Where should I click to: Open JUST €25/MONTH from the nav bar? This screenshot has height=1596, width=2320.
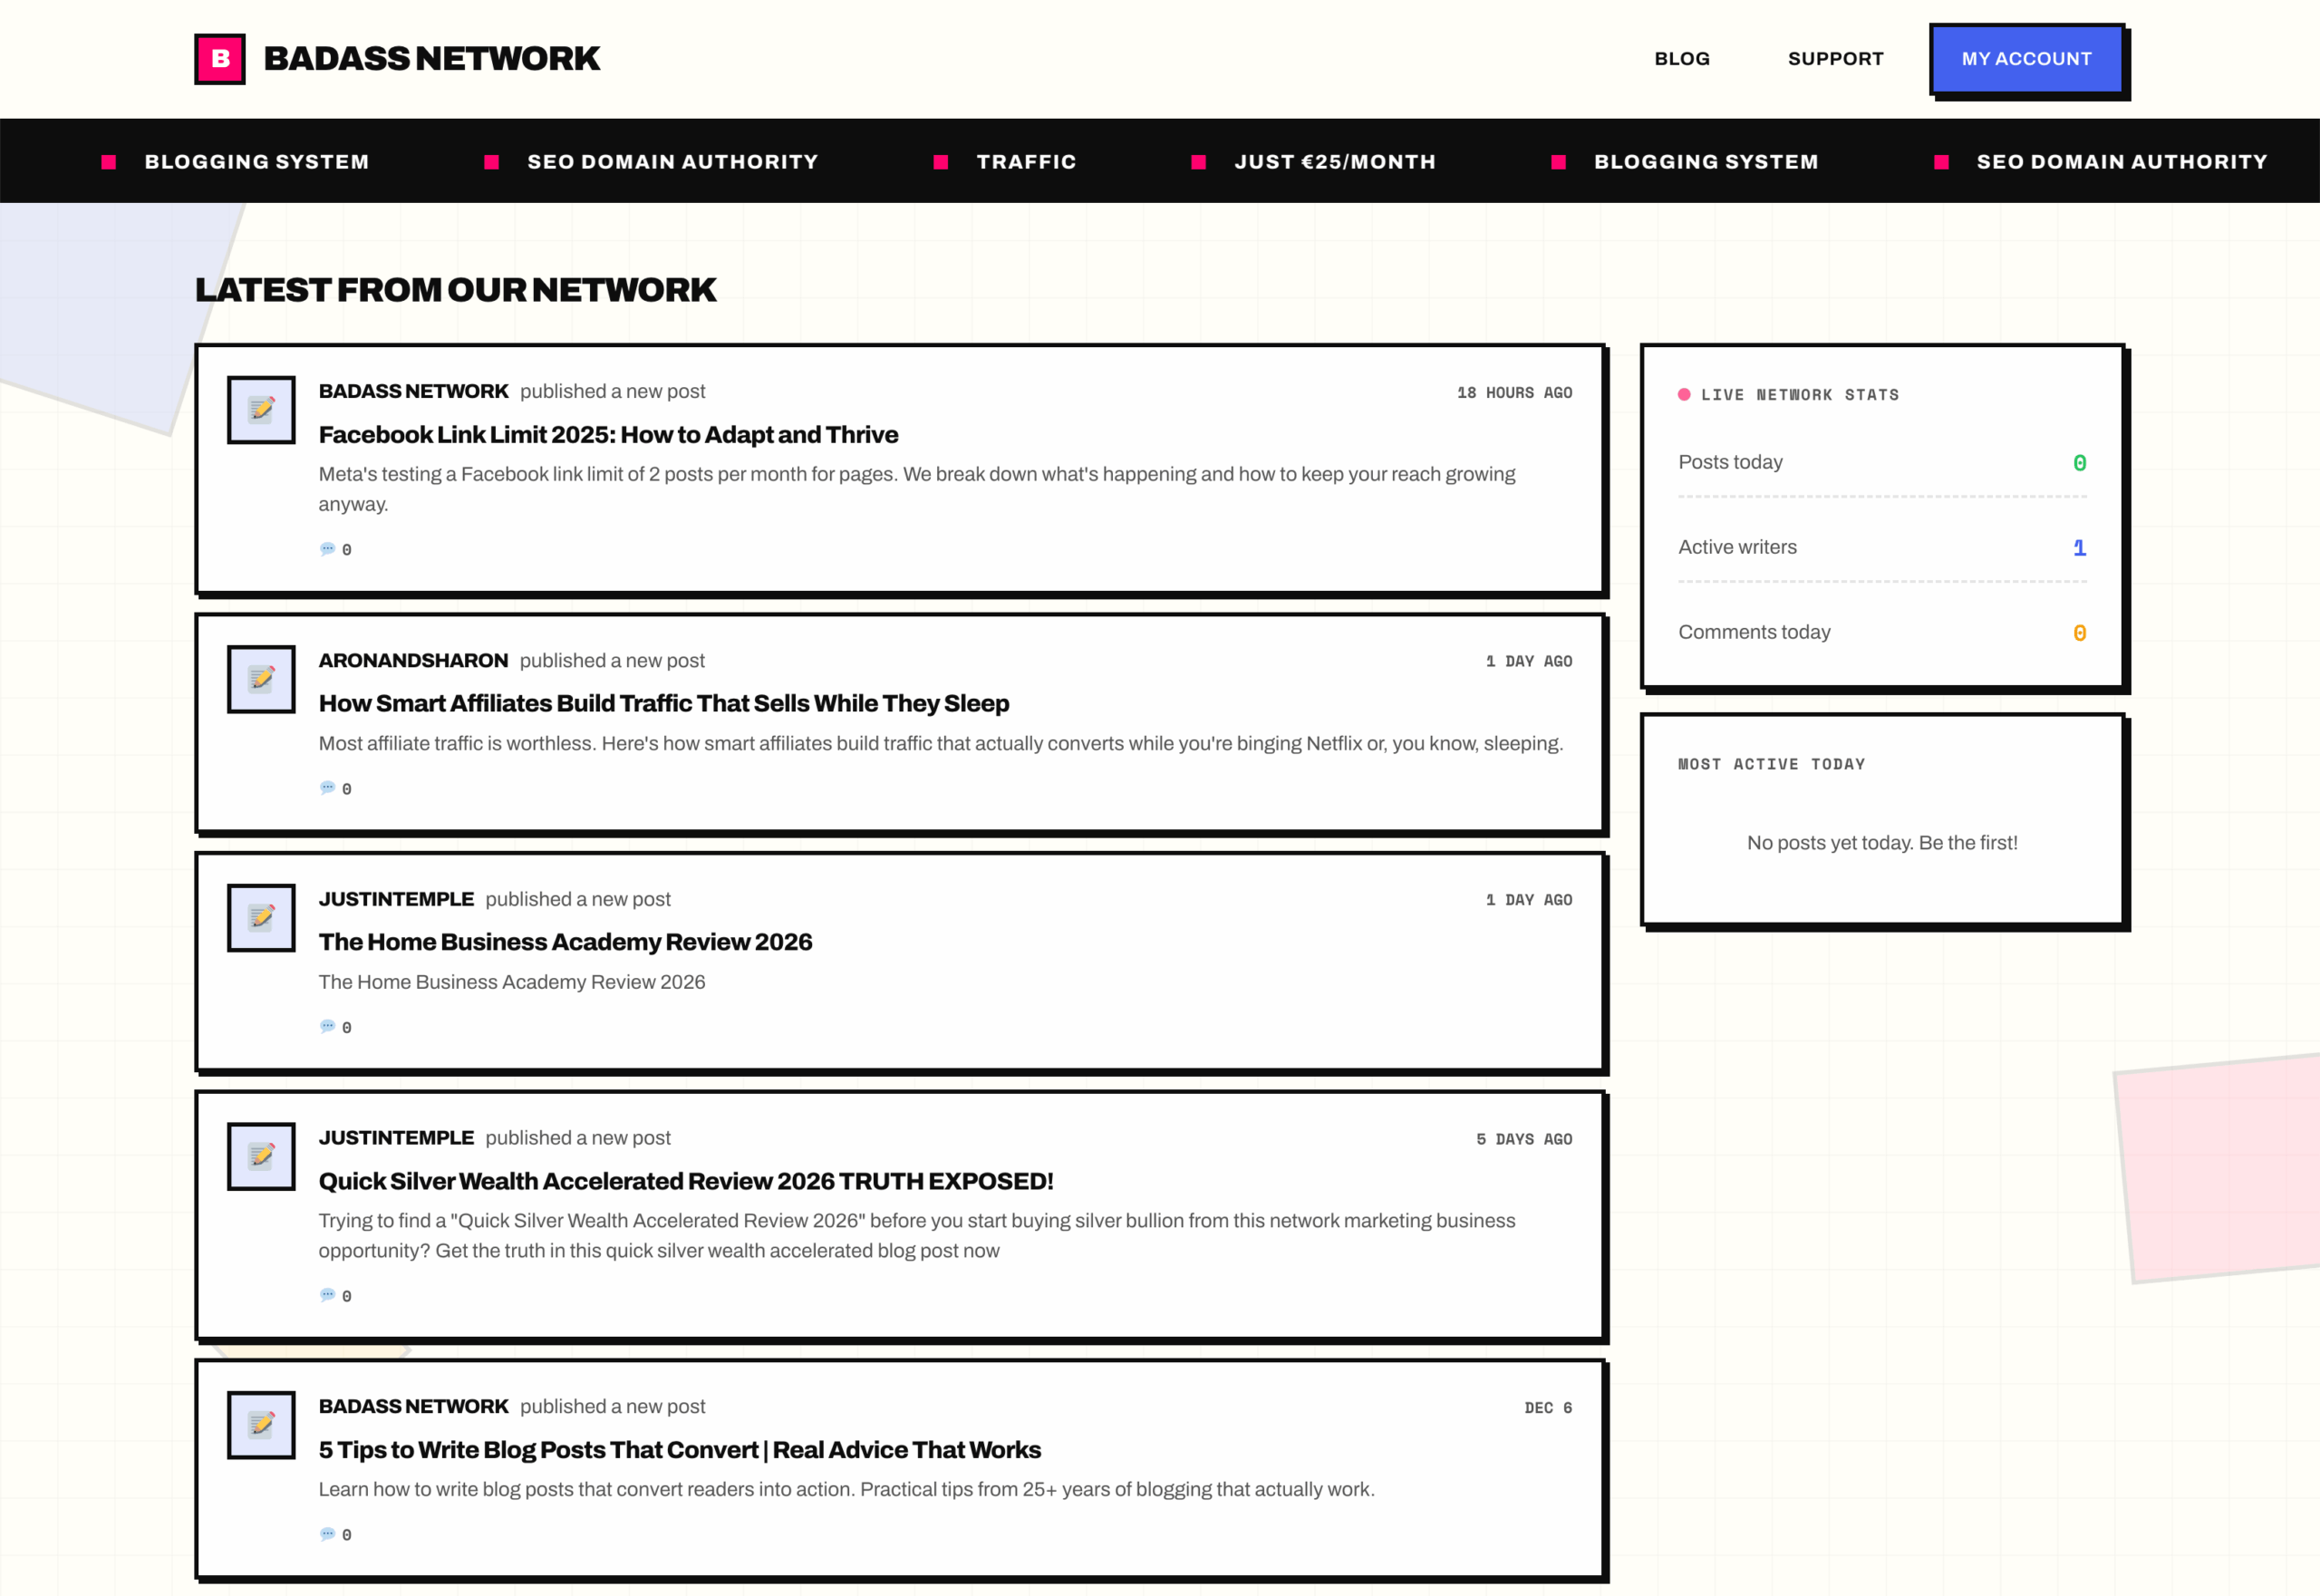(1336, 161)
